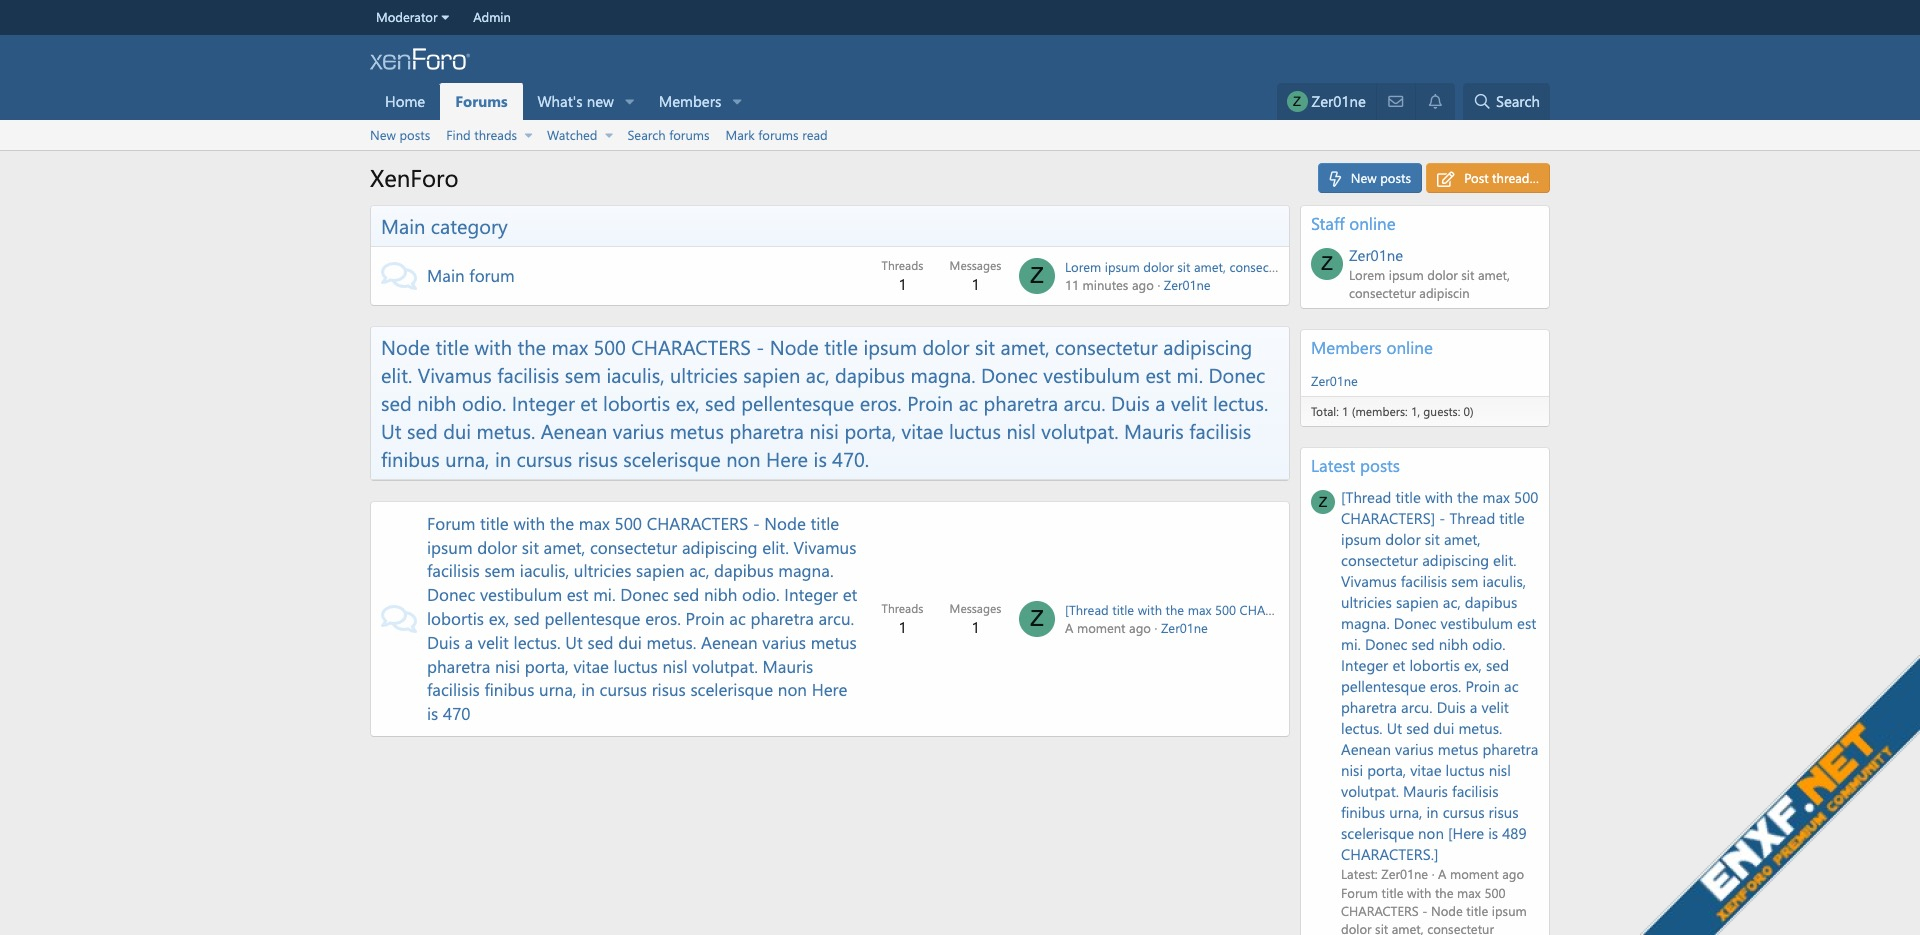Expand the What's new dropdown arrow
The width and height of the screenshot is (1920, 935).
[x=630, y=102]
